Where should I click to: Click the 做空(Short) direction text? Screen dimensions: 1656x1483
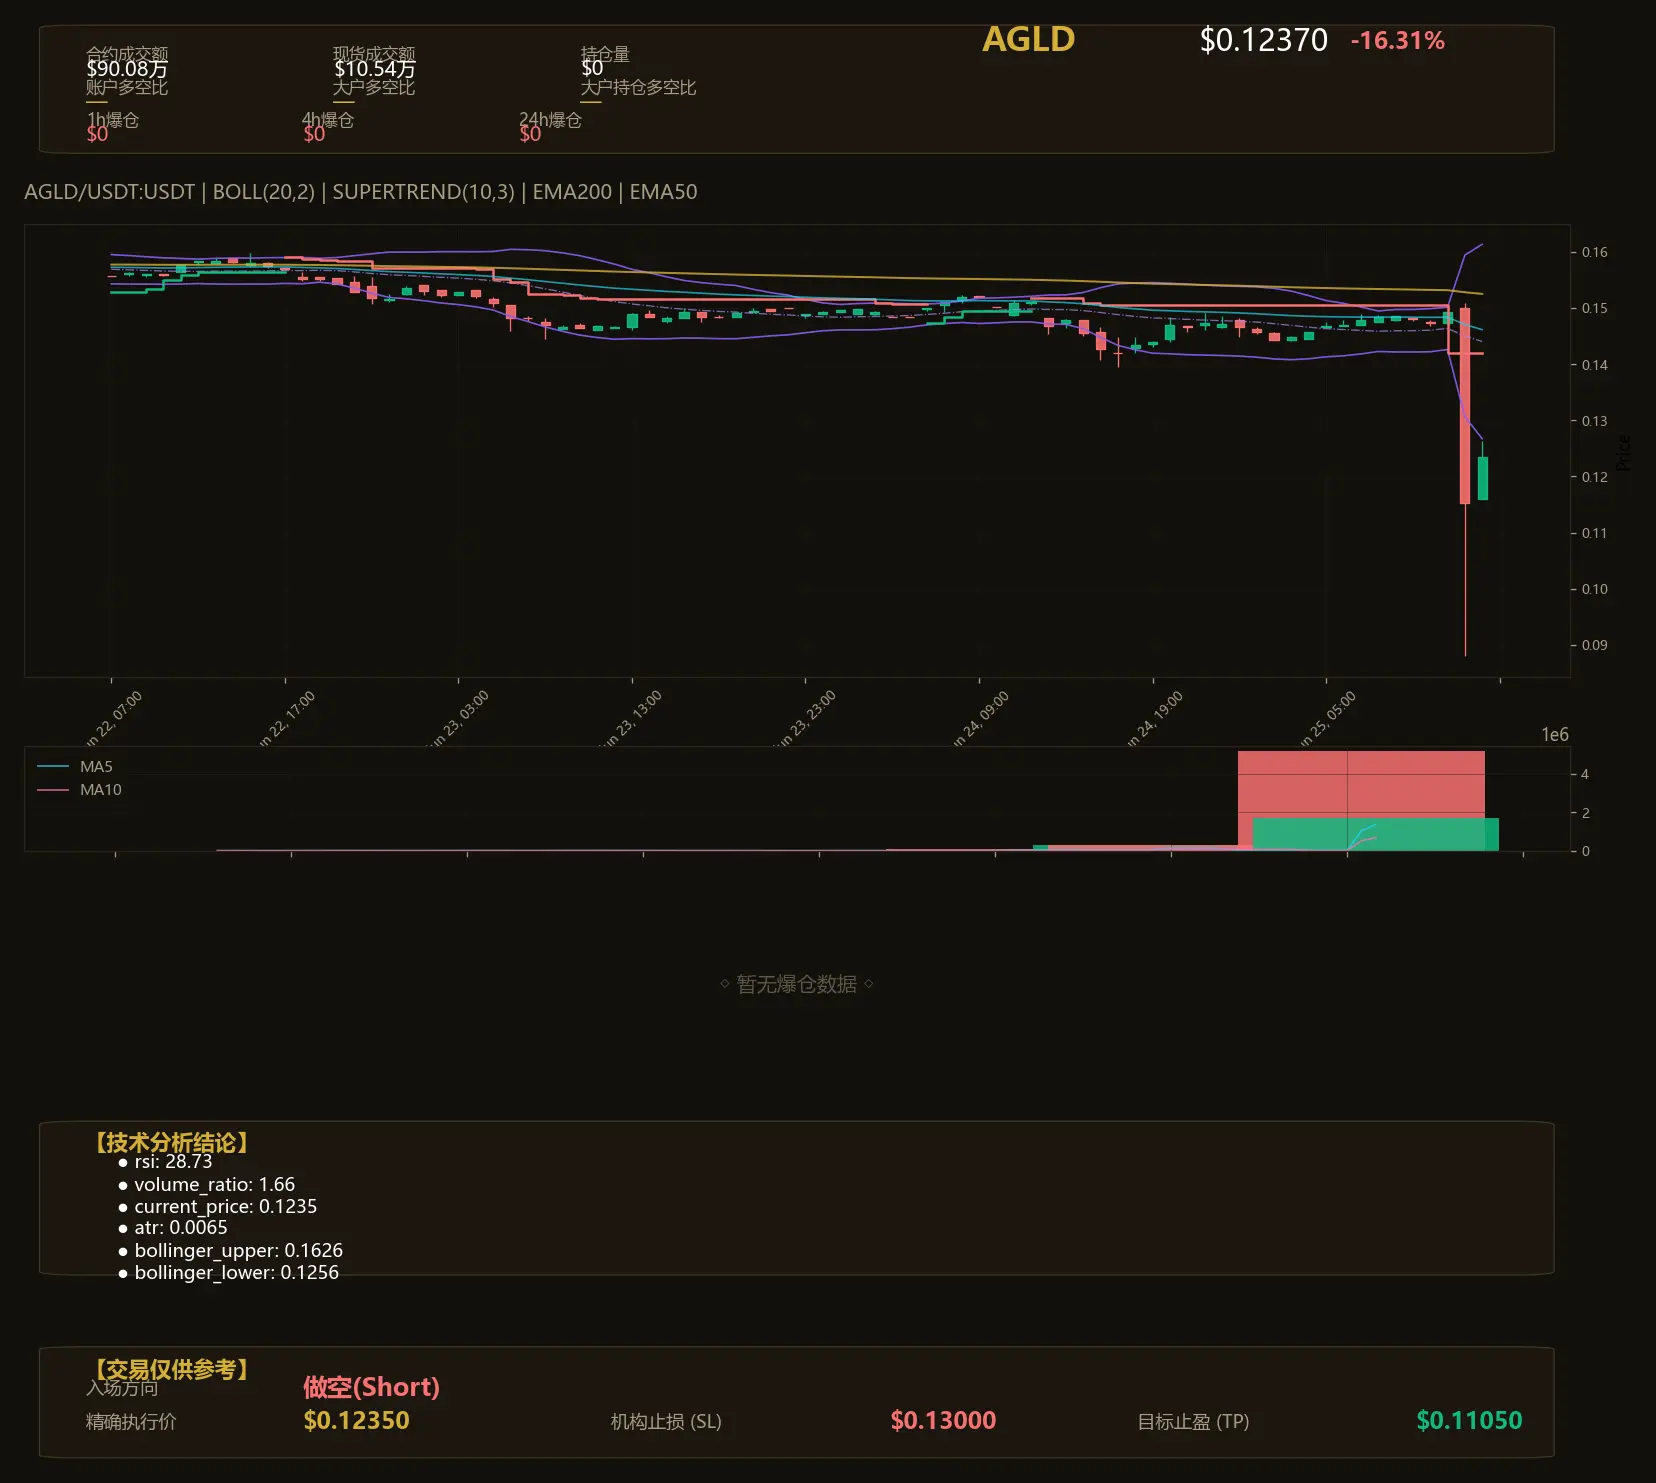[x=371, y=1387]
